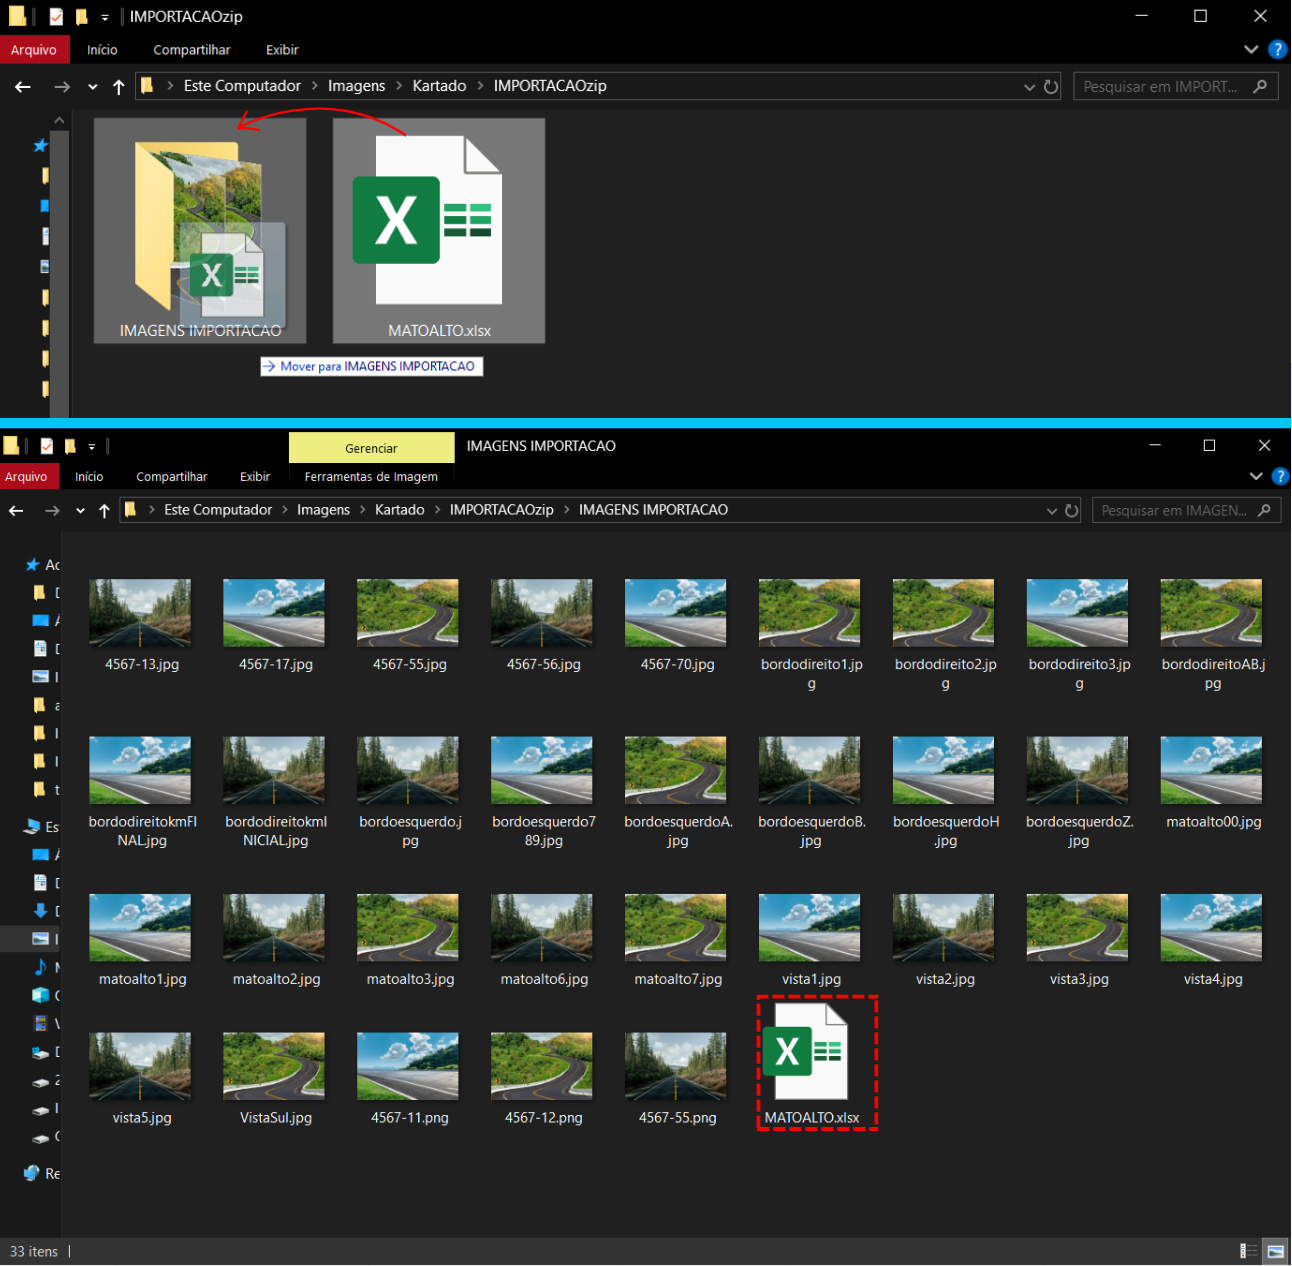Open the Compartilhar tab in IMPORTACAOzip window
This screenshot has width=1292, height=1266.
click(x=191, y=50)
